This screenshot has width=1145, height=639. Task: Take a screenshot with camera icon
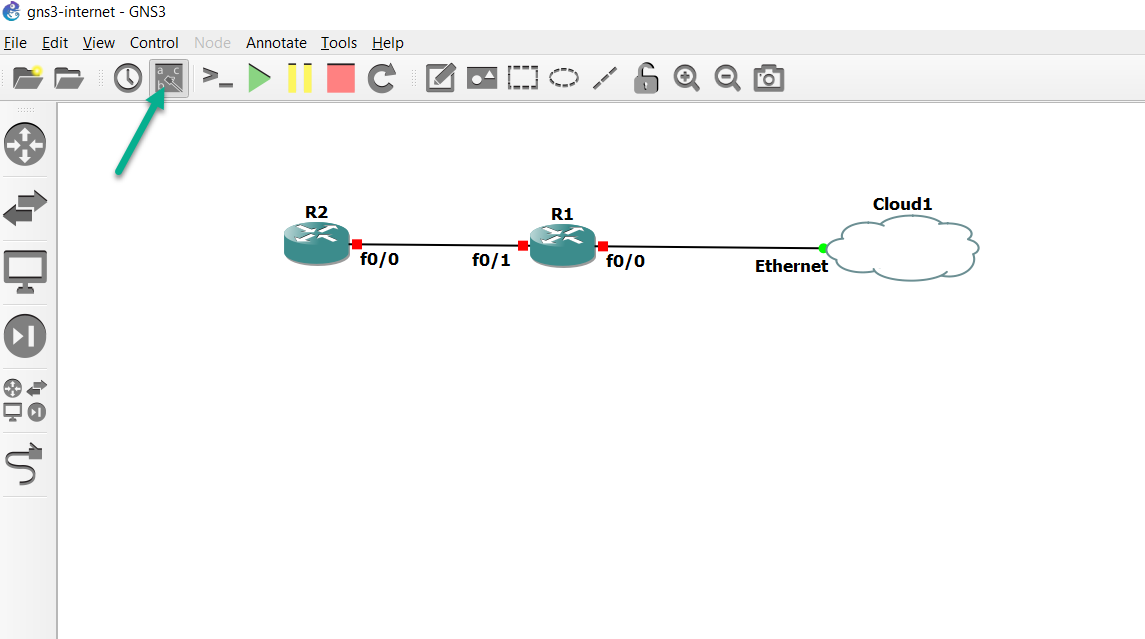pos(768,77)
